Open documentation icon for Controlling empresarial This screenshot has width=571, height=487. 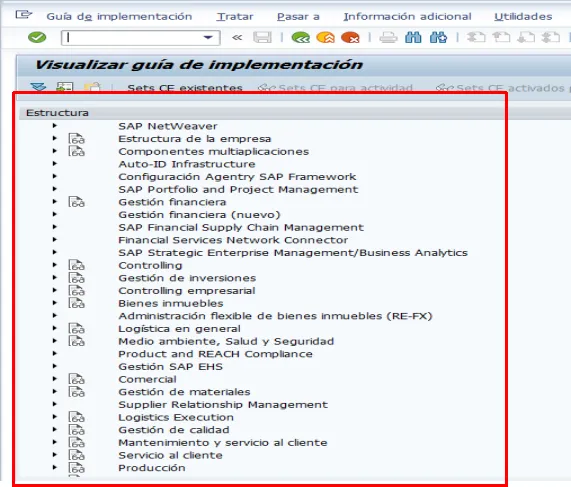tap(76, 291)
